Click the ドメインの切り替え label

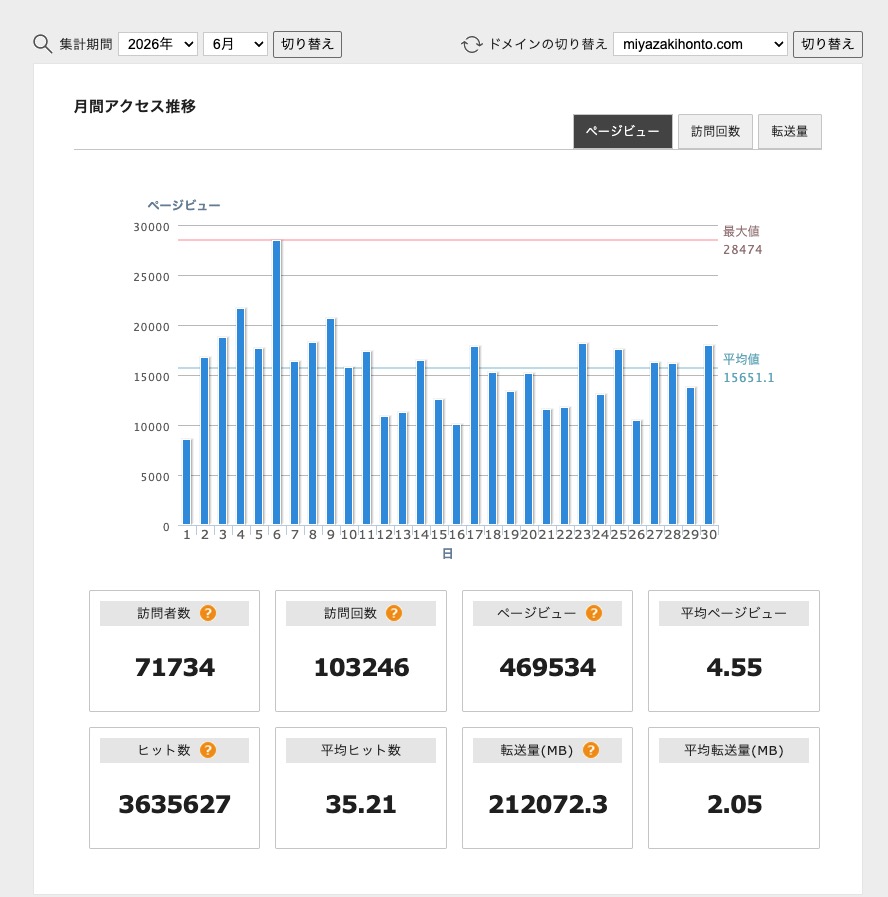point(548,44)
